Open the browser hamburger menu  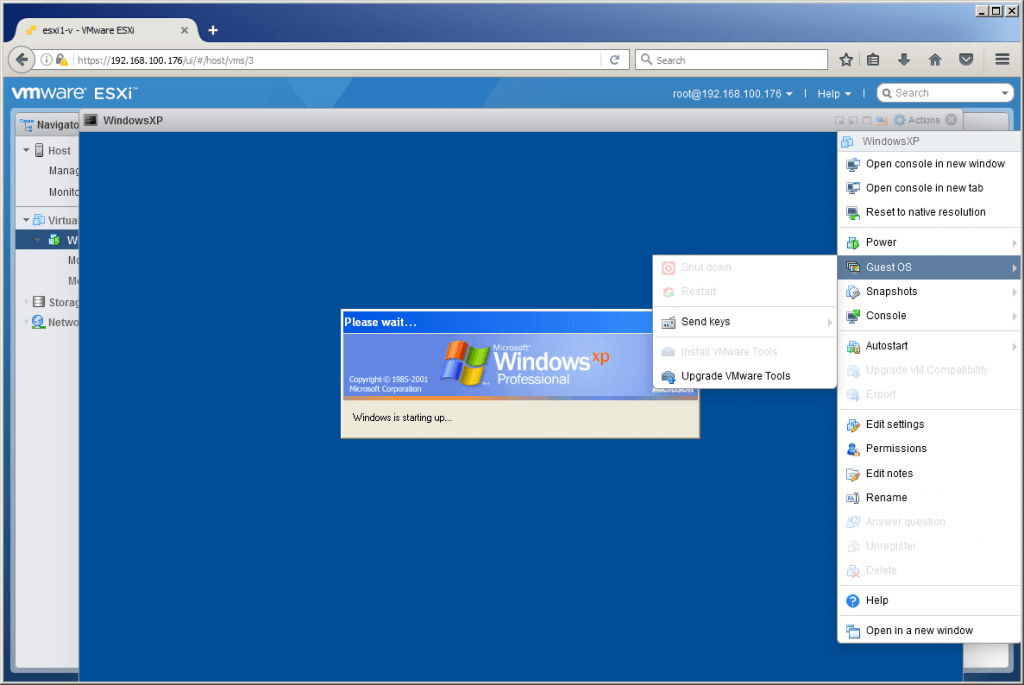pyautogui.click(x=1002, y=59)
